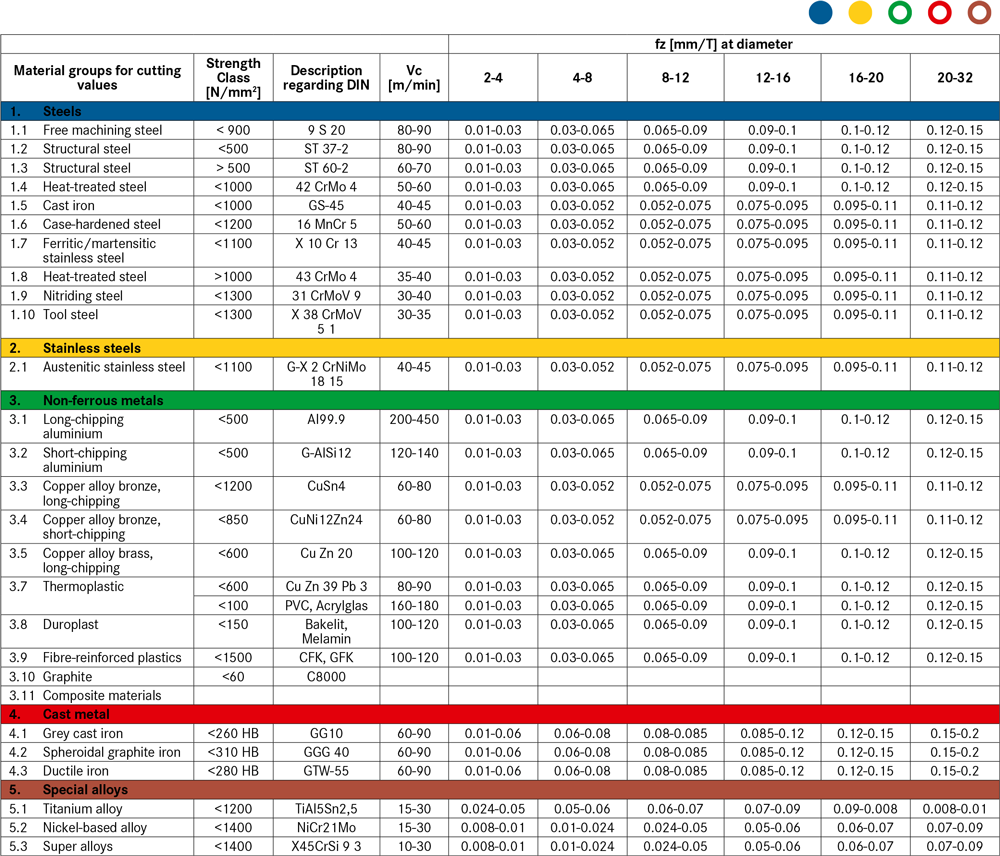
Task: Click the 'ST 60-2' DIN description cell
Action: pyautogui.click(x=327, y=168)
